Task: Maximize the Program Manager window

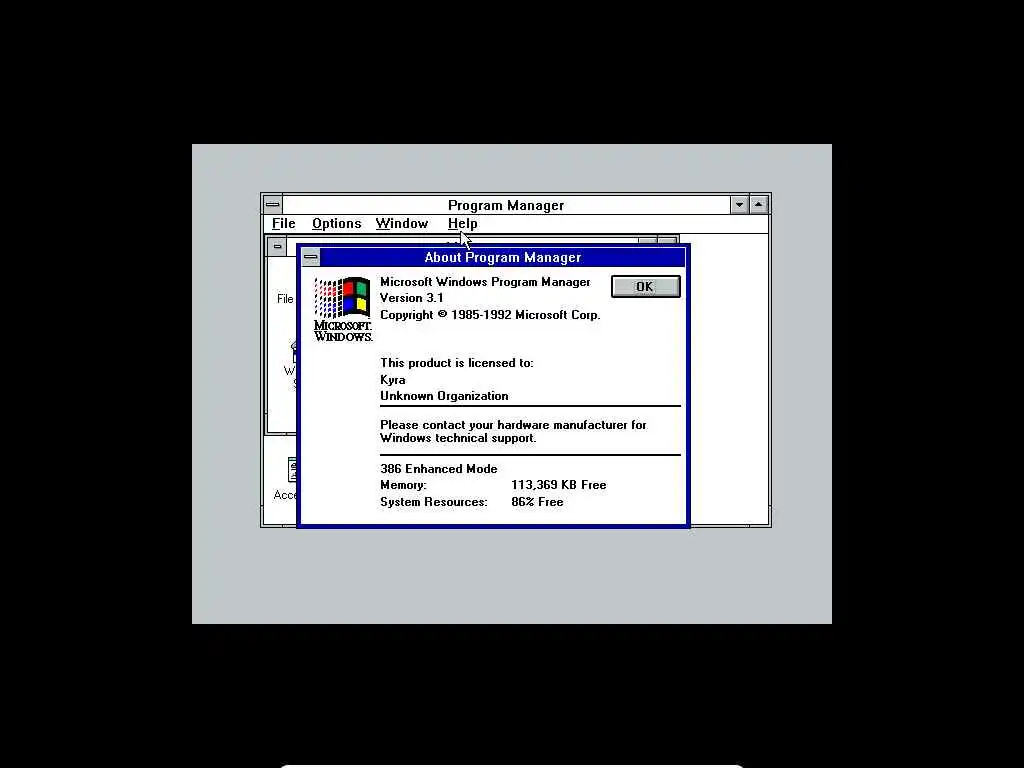Action: pyautogui.click(x=758, y=205)
